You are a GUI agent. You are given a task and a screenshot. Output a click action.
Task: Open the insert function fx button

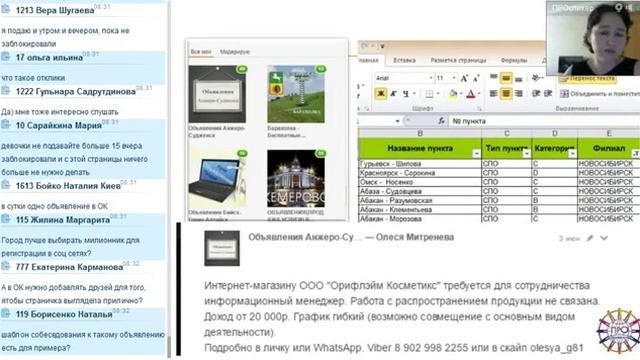tap(441, 121)
